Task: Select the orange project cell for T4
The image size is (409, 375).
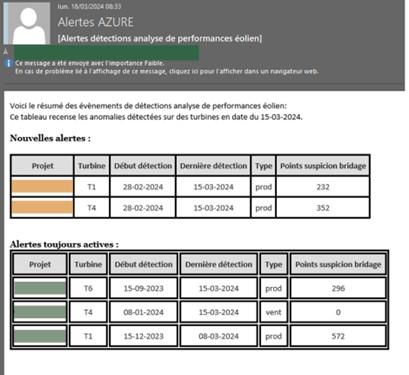Action: click(42, 207)
